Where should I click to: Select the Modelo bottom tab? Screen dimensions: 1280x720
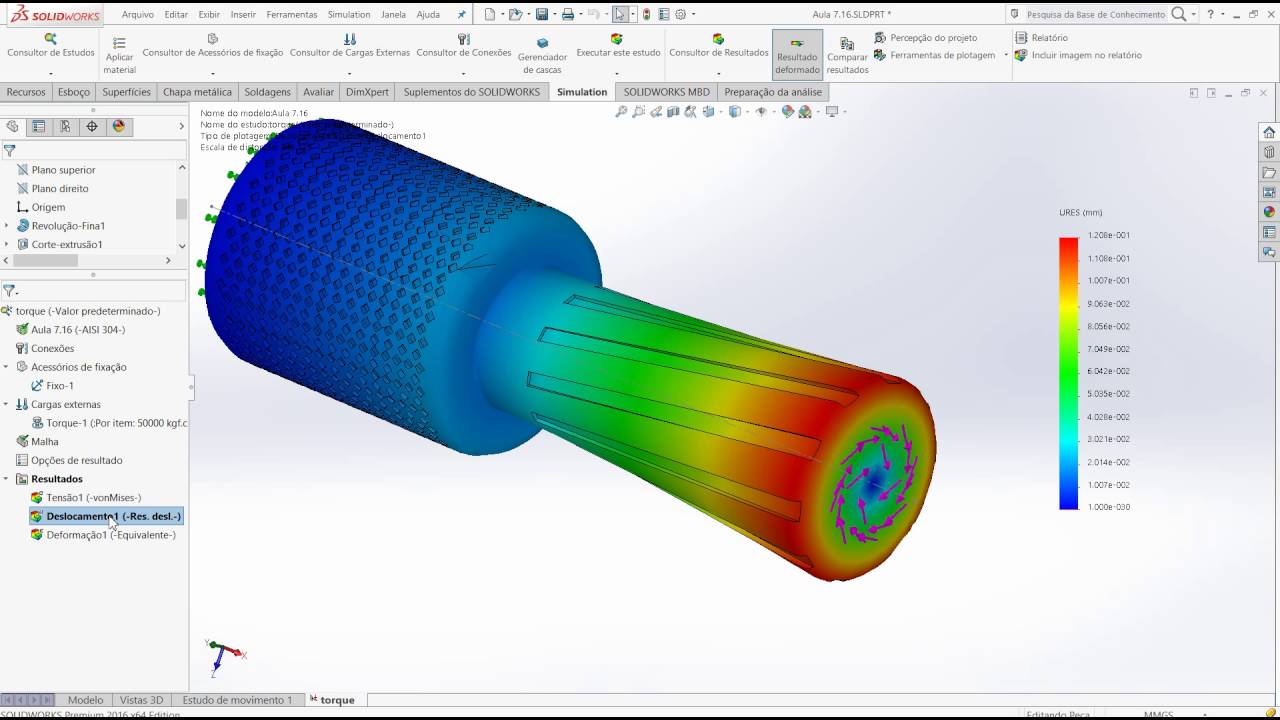[x=85, y=700]
